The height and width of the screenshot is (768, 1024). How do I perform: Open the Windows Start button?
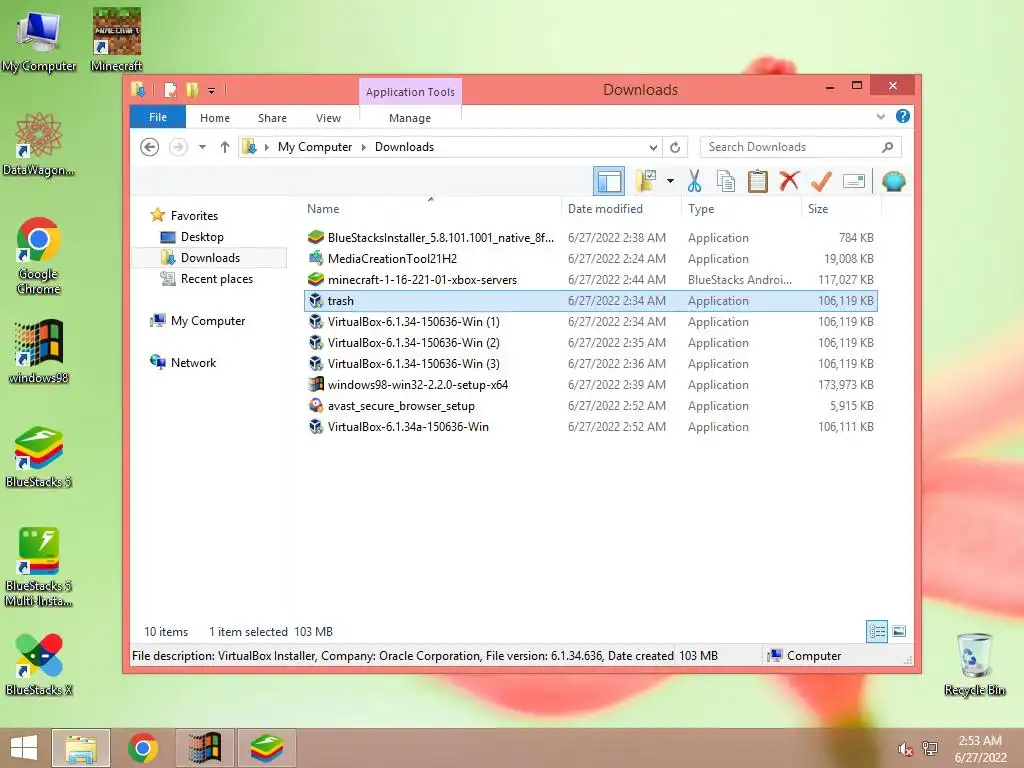[x=24, y=748]
